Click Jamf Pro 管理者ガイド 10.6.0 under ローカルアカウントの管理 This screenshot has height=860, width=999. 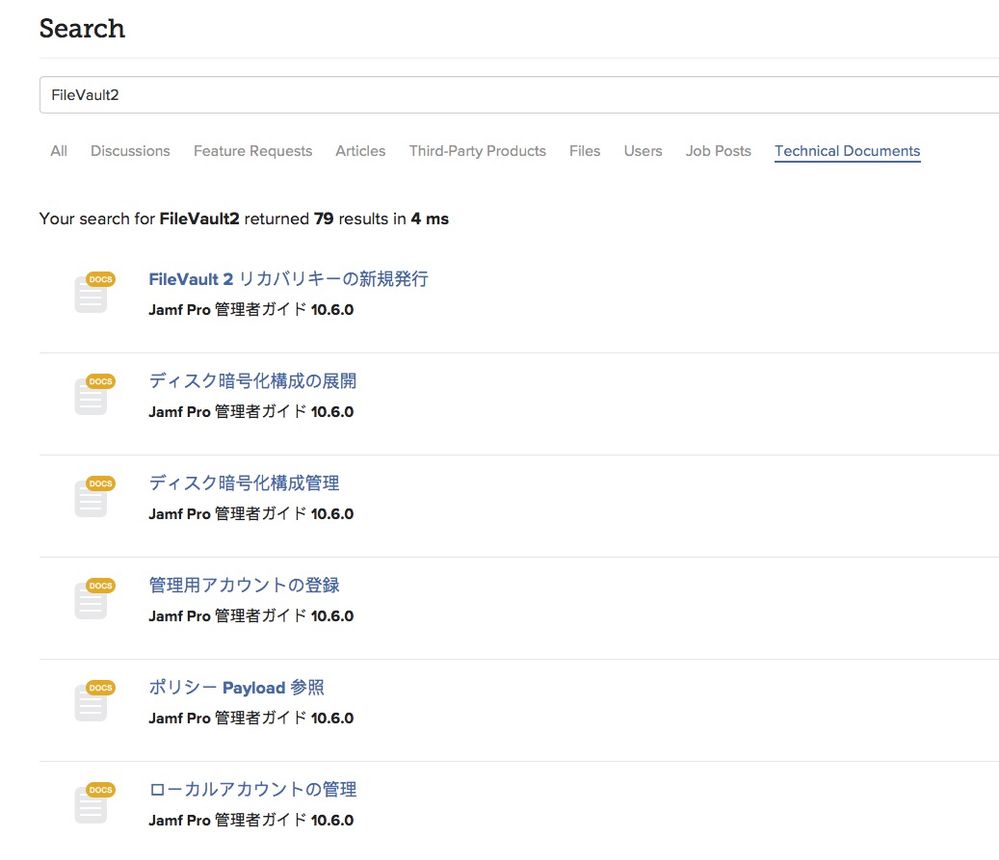pos(251,820)
